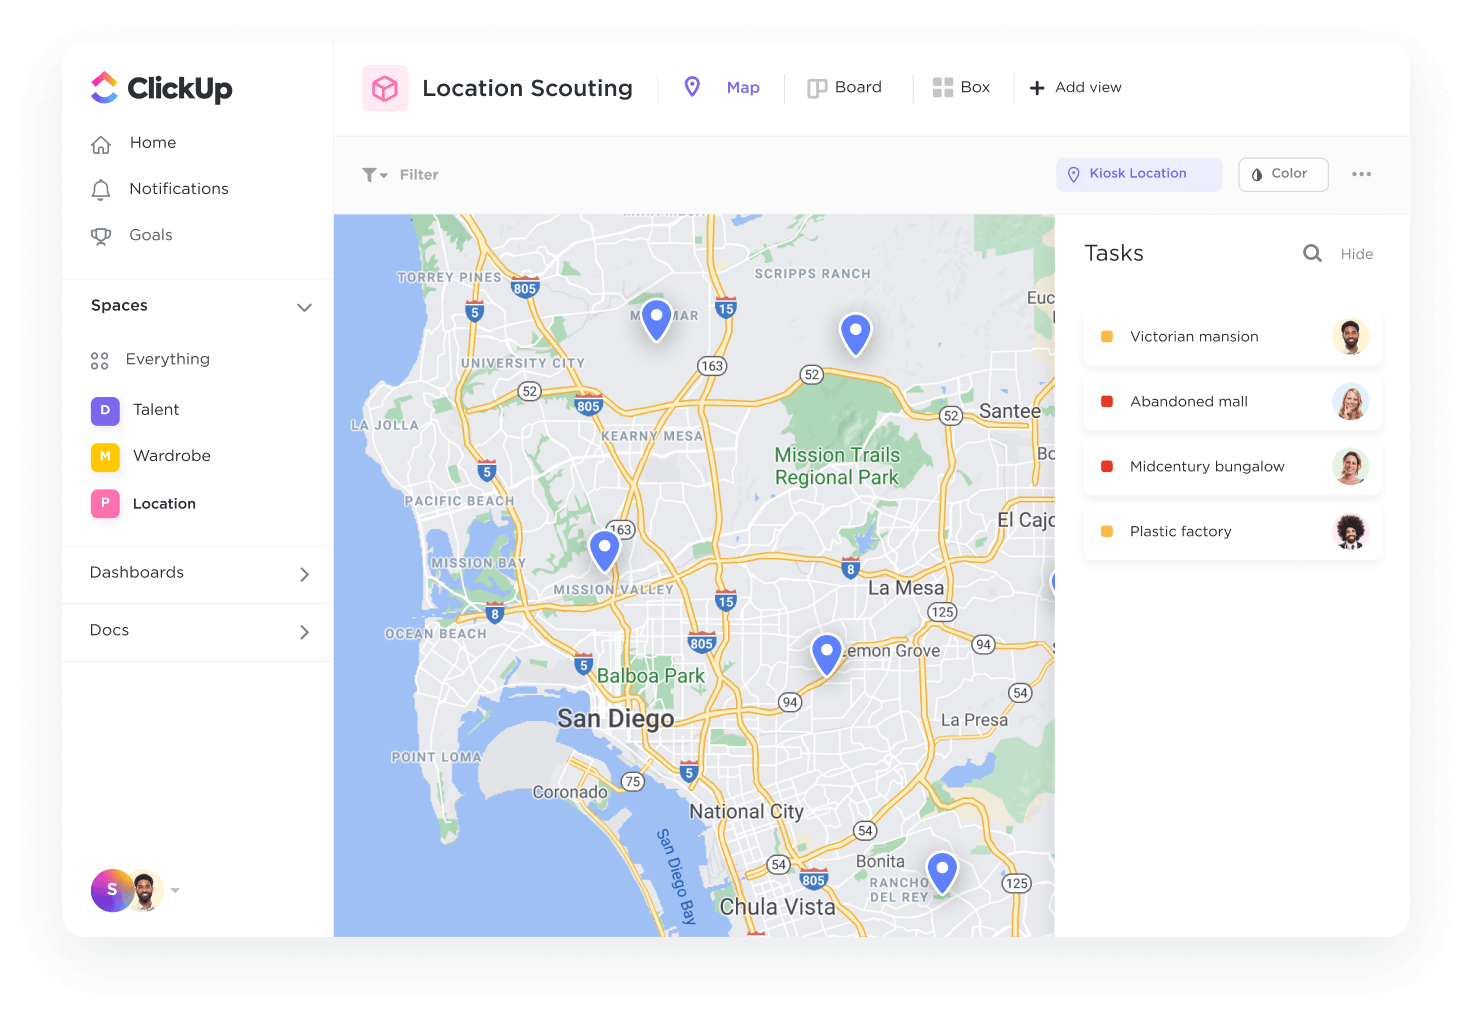Click the ClickUp logo
1472x1019 pixels.
coord(162,88)
